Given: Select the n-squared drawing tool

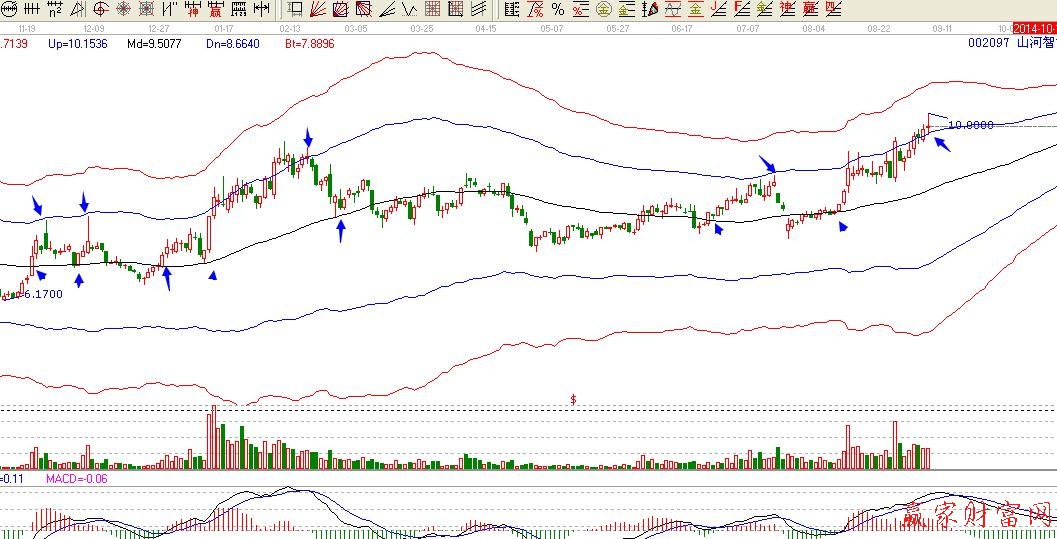Looking at the screenshot, I should [x=54, y=9].
